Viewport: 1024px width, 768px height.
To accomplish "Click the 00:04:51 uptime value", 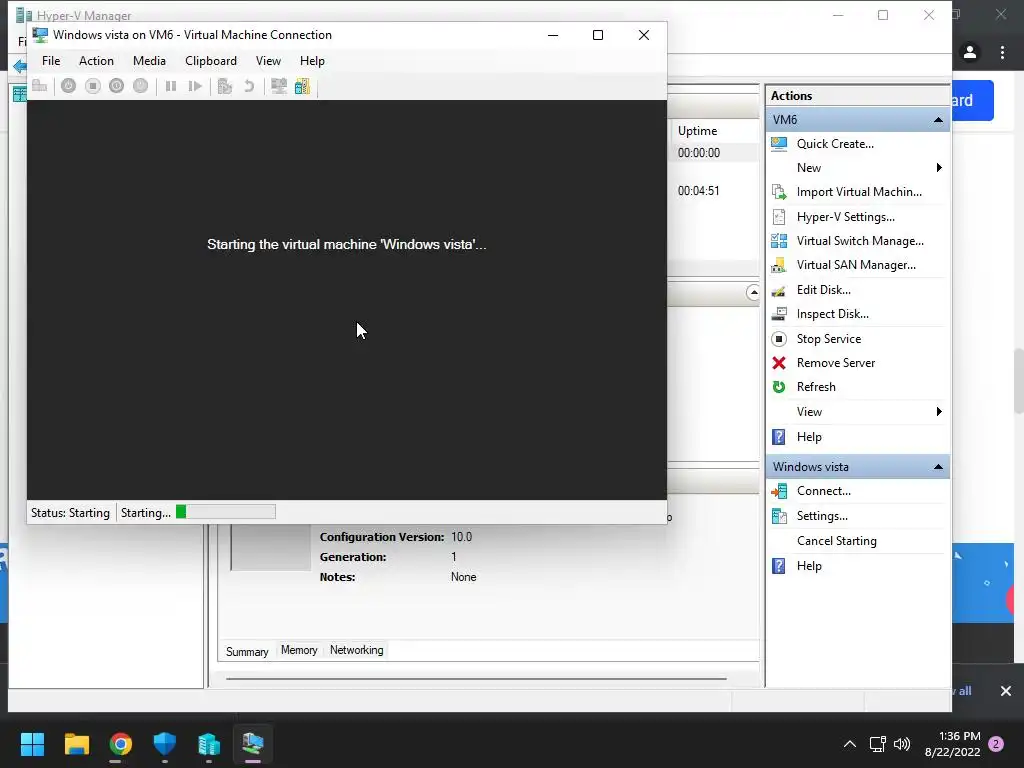I will [698, 191].
